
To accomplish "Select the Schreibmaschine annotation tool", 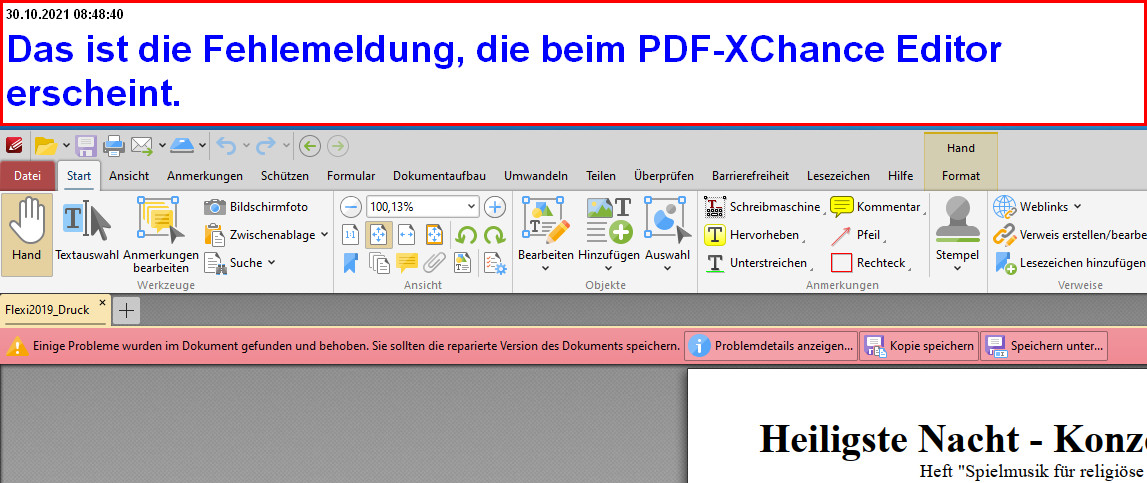I will point(762,207).
